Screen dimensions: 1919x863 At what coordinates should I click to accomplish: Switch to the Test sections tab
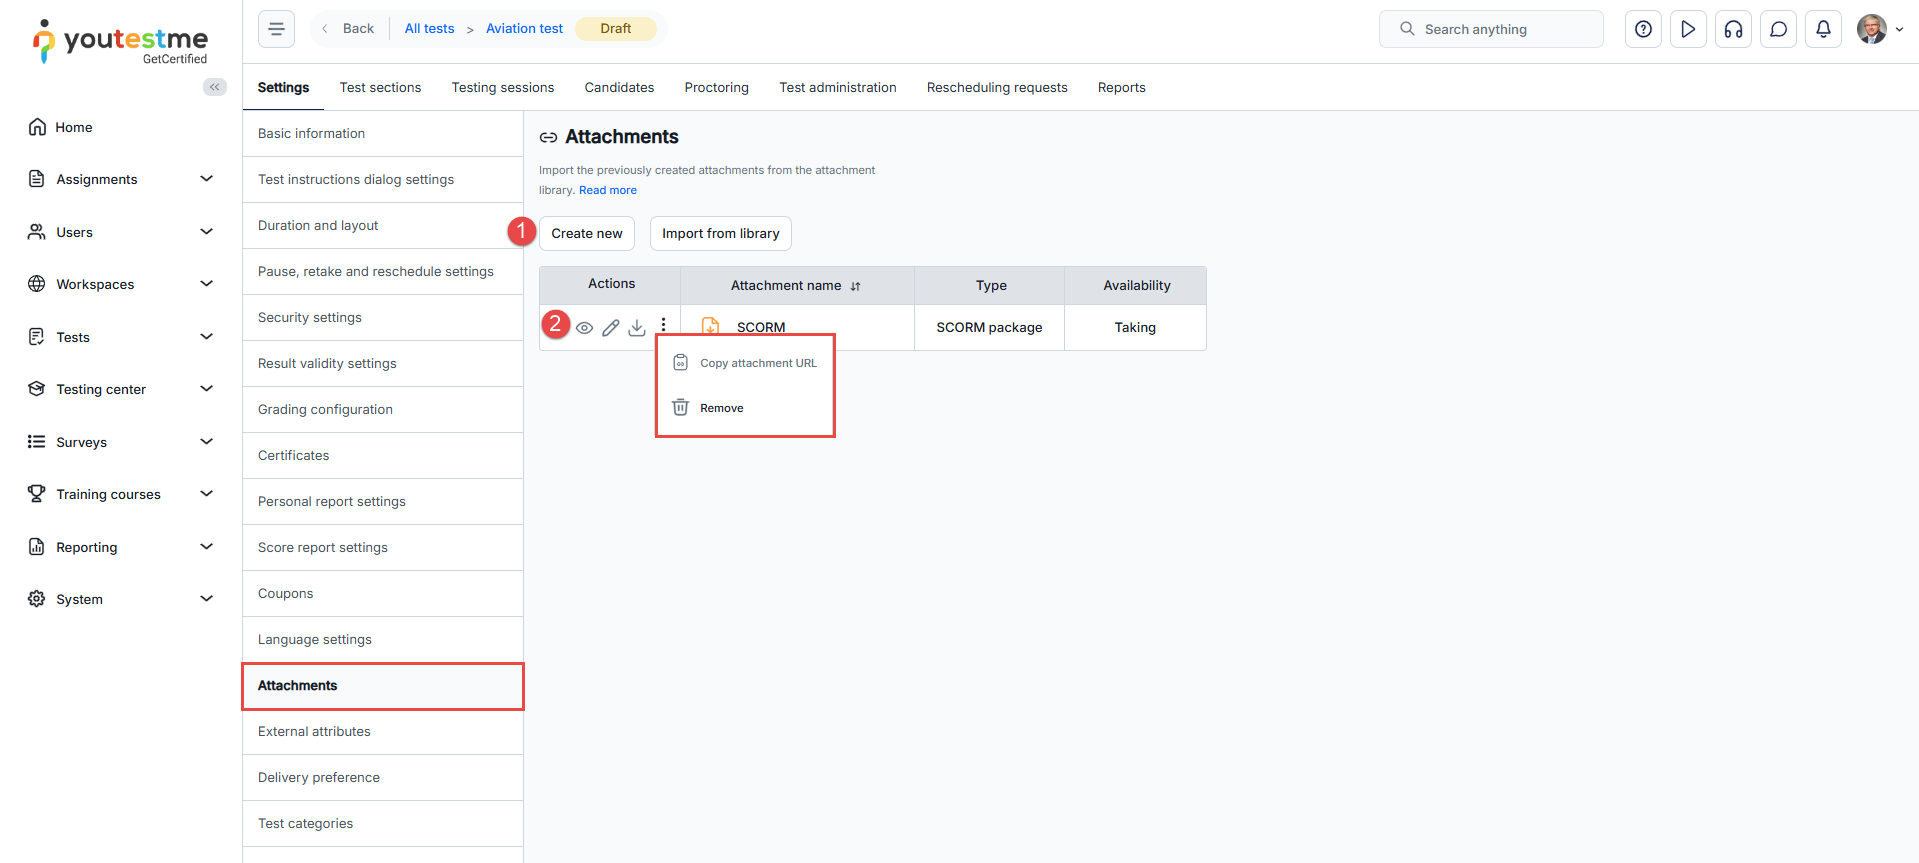[380, 88]
